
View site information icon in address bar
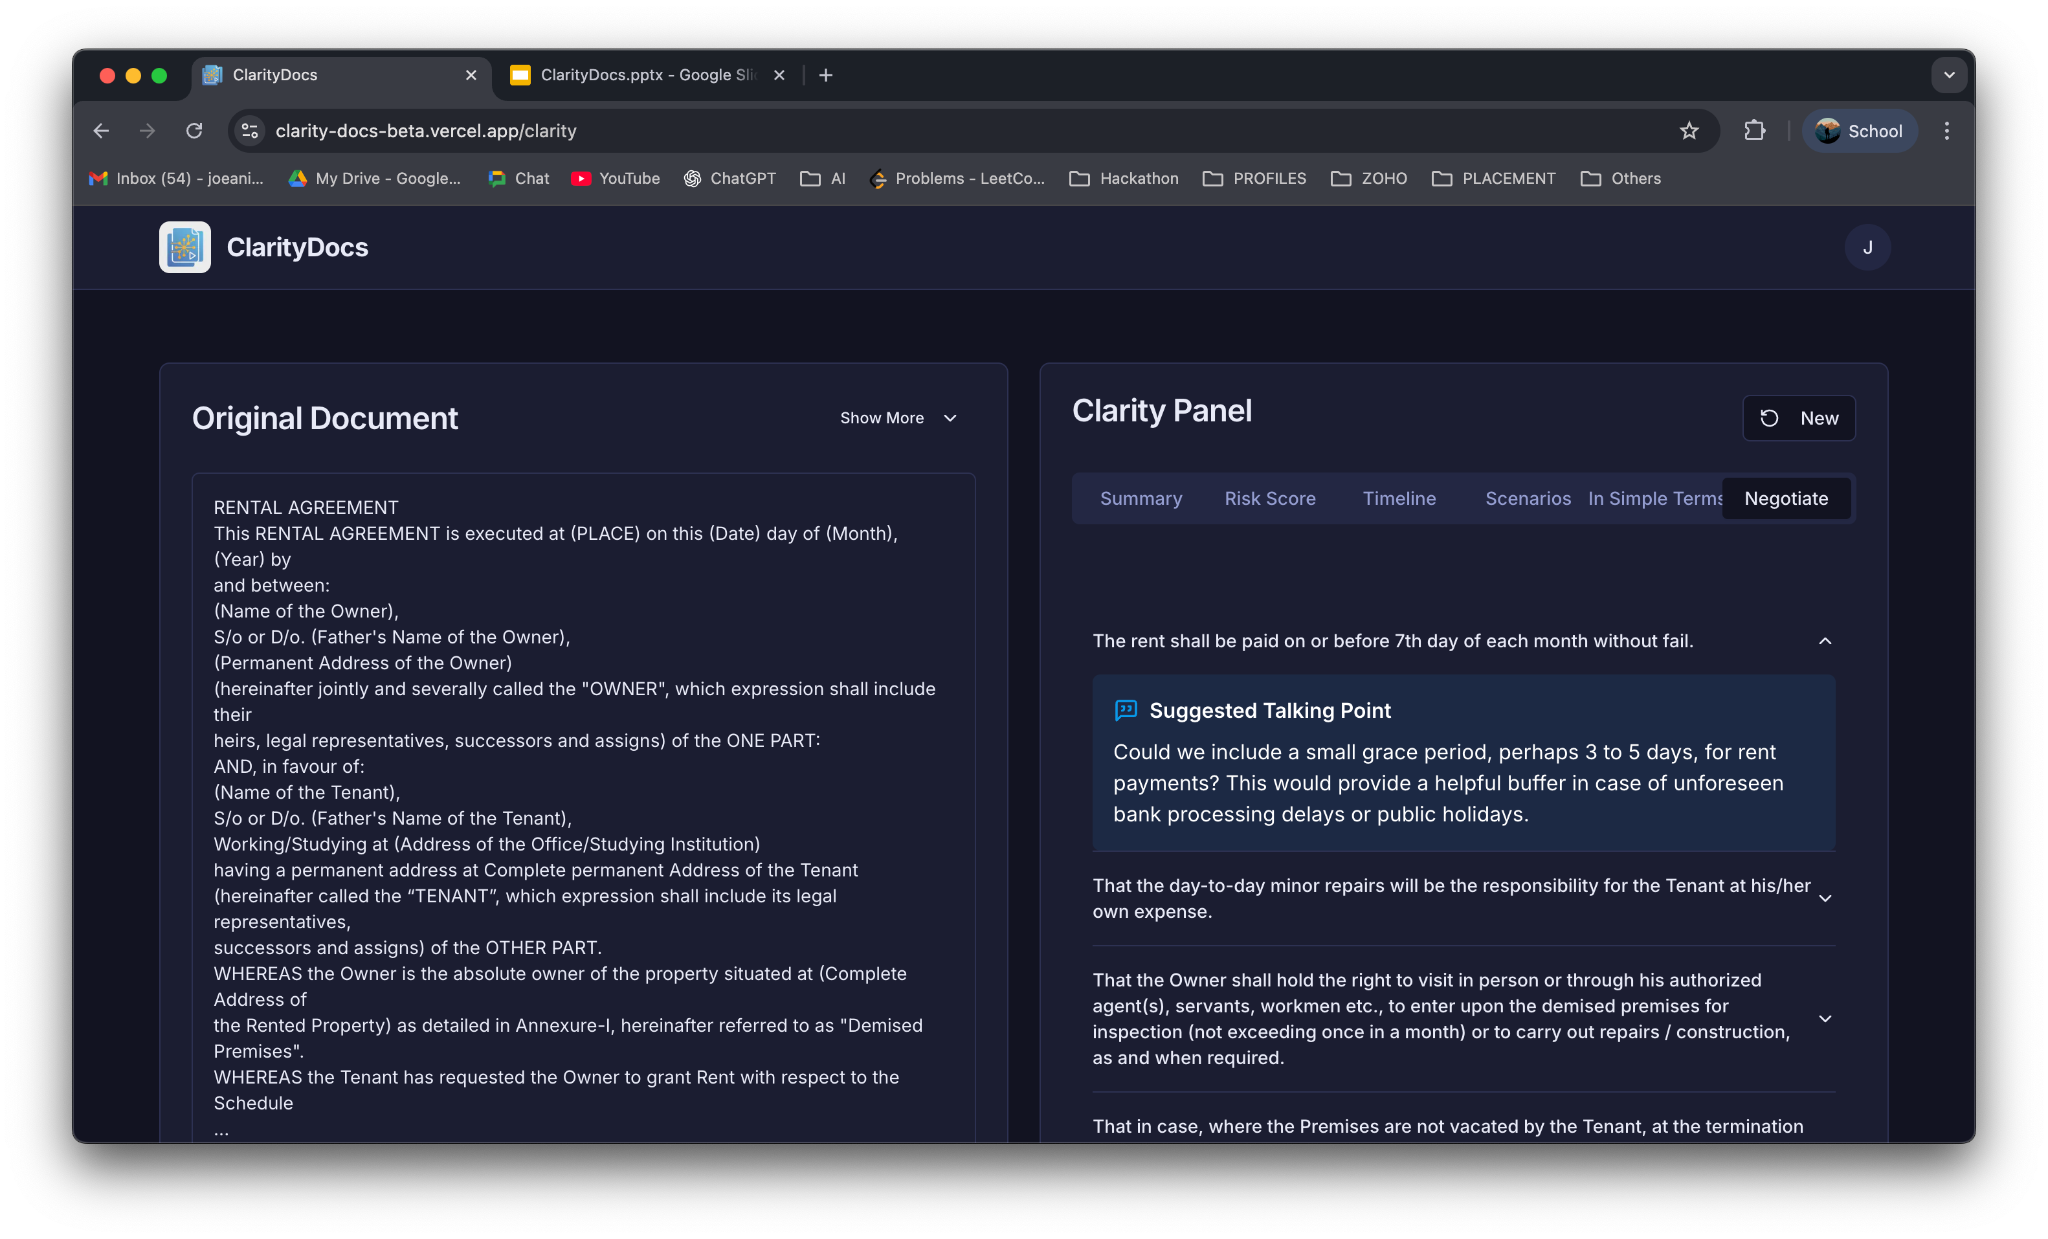[250, 131]
